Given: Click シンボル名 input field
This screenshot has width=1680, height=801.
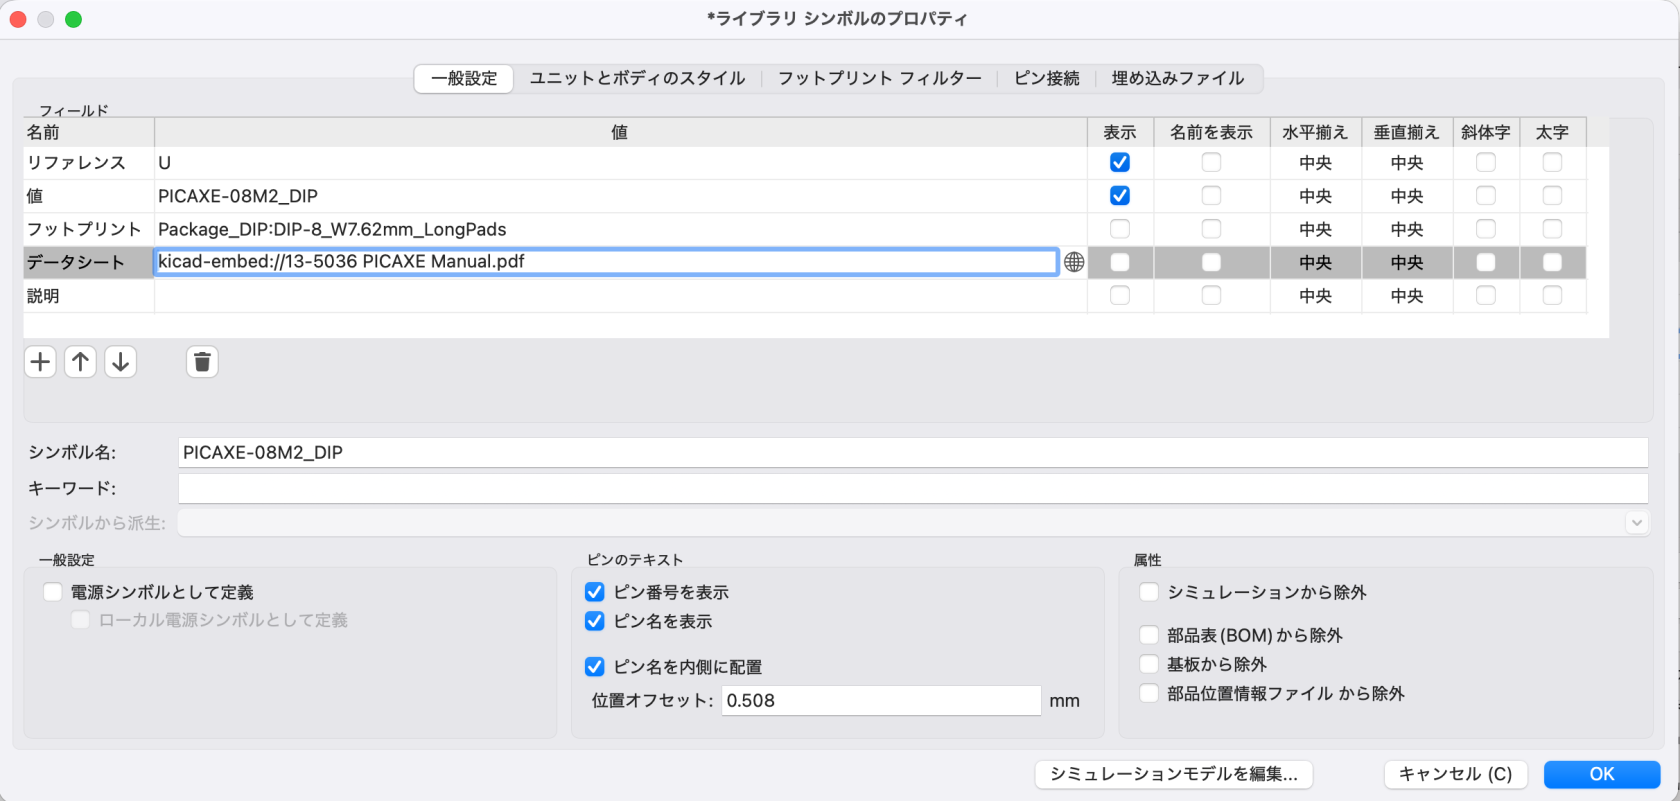Looking at the screenshot, I should [913, 452].
